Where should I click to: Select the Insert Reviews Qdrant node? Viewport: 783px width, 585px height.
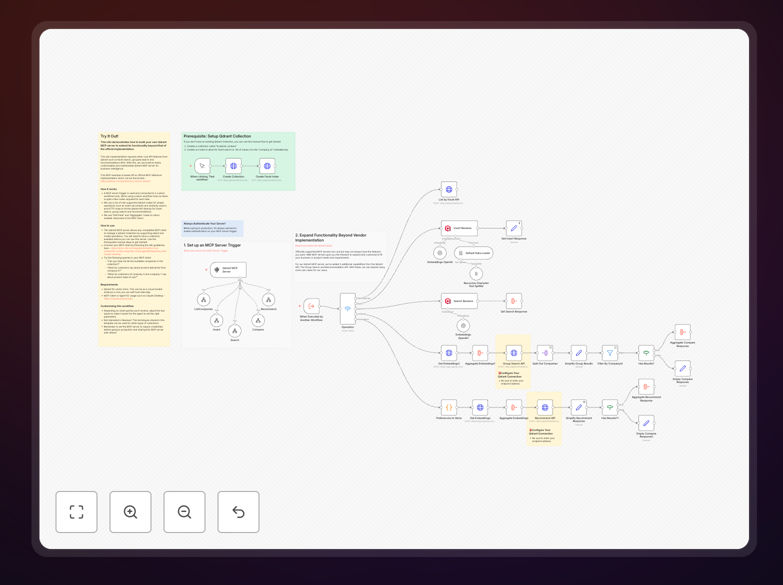459,228
